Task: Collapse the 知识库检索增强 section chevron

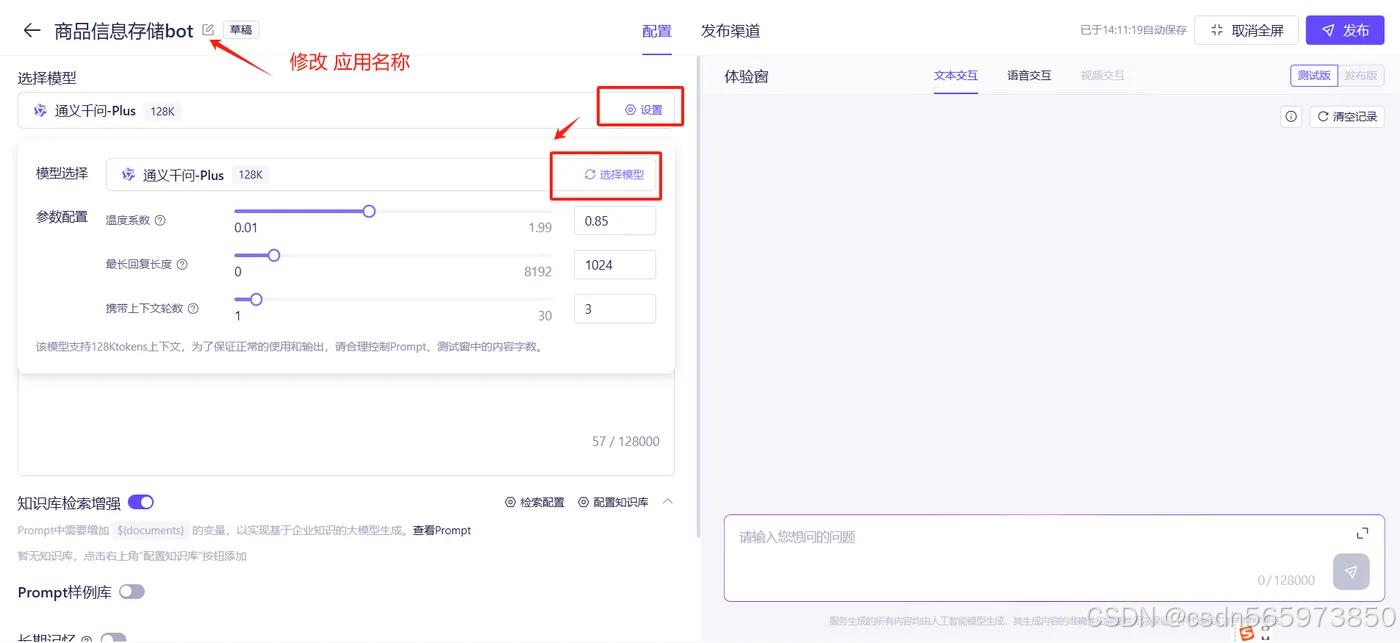Action: pos(668,501)
